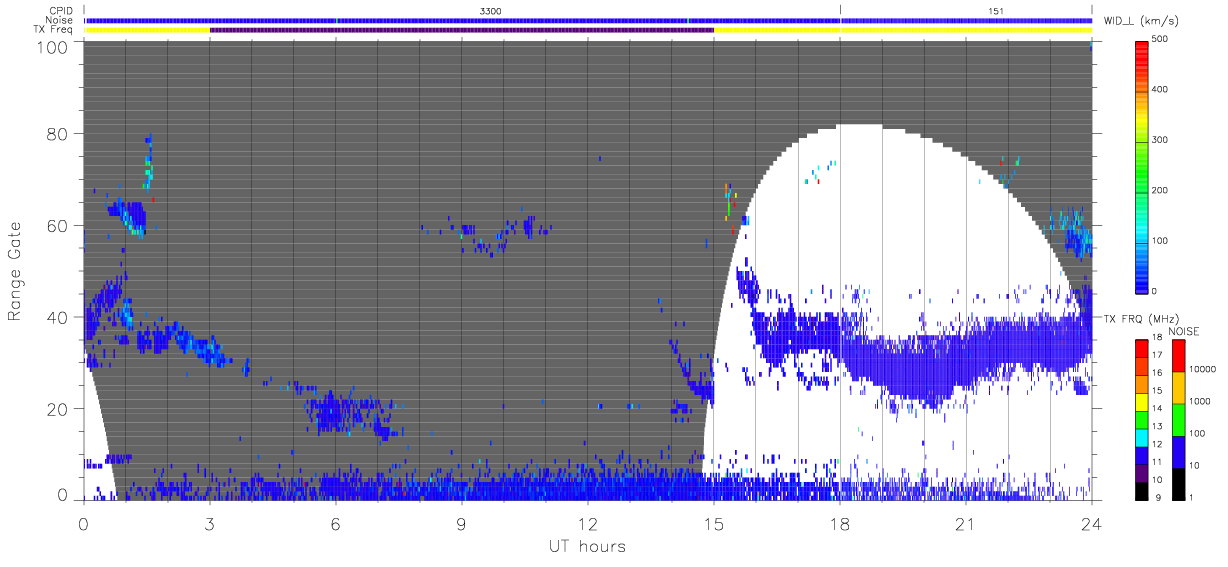This screenshot has height=567, width=1228.
Task: Click the TX Freq row label
Action: click(54, 30)
